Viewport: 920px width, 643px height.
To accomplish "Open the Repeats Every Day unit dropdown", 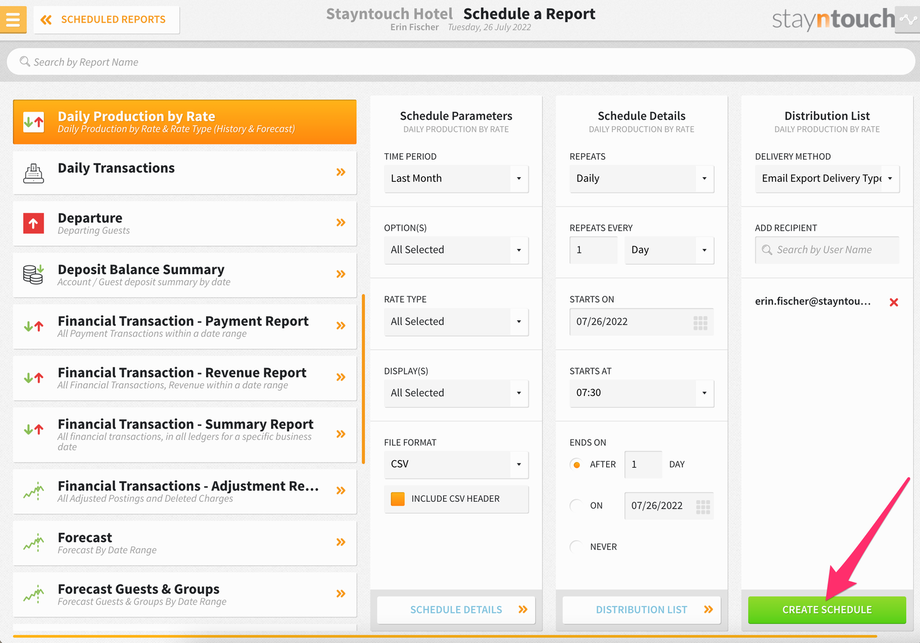I will click(669, 250).
